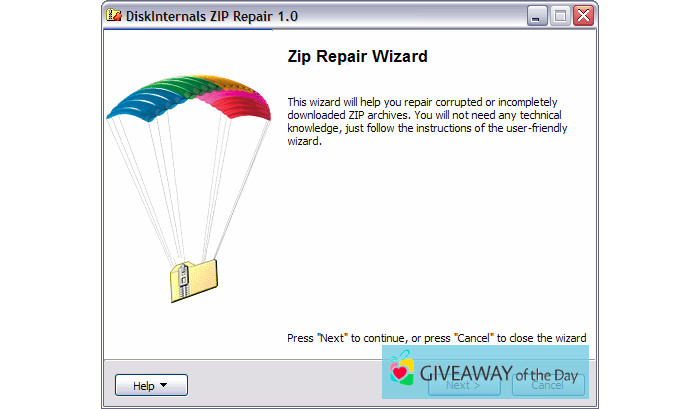Click the DiskInternals ZIP Repair 1.0 title text
The height and width of the screenshot is (409, 700).
(211, 16)
